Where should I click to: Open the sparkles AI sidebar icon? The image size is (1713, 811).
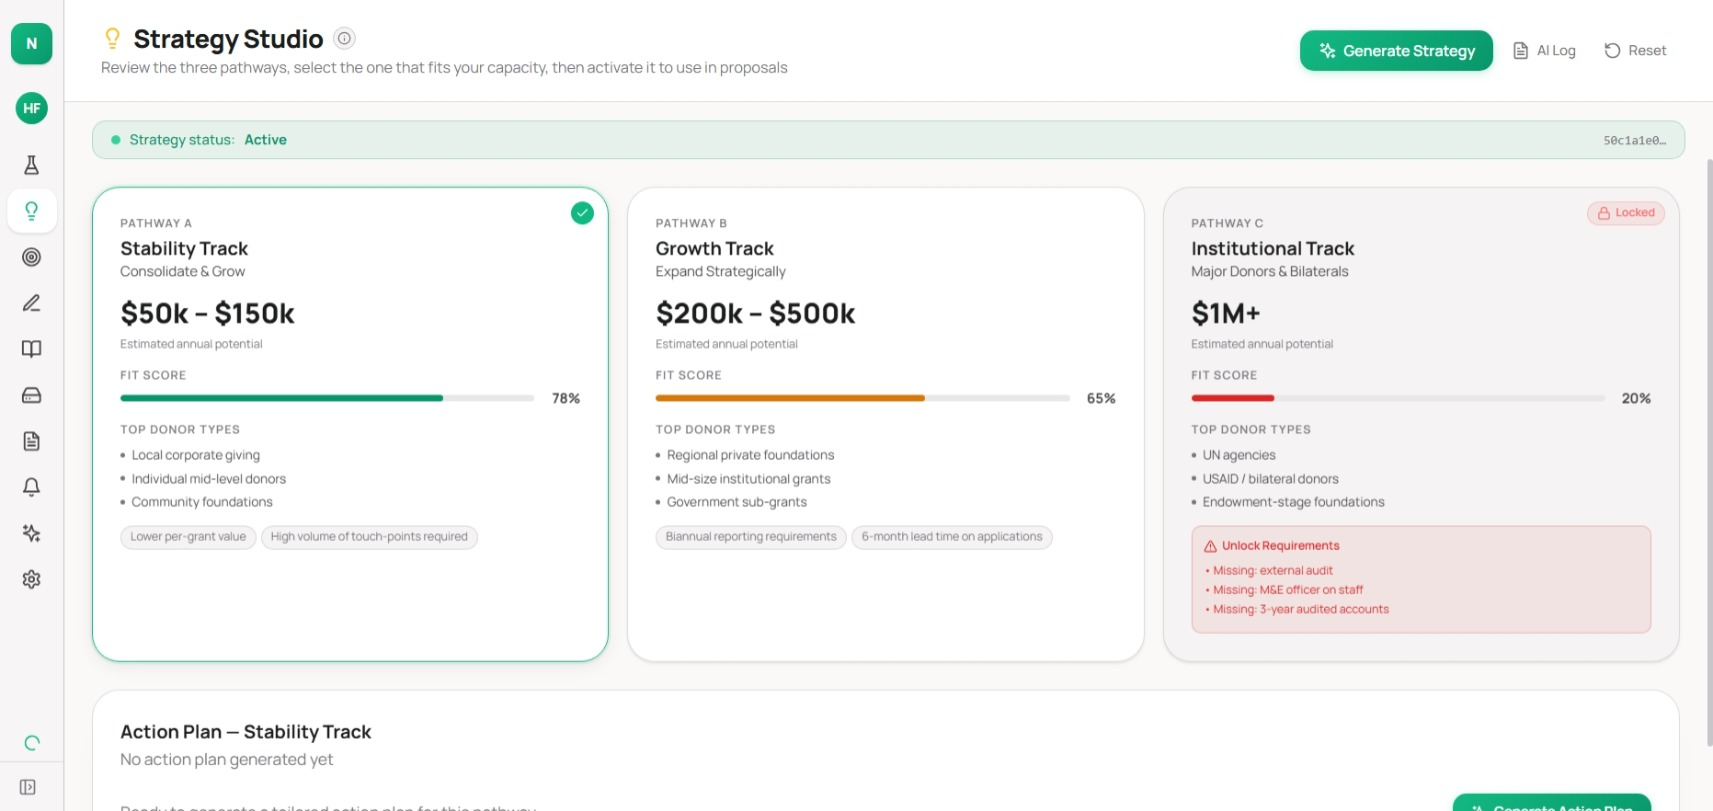pos(31,533)
